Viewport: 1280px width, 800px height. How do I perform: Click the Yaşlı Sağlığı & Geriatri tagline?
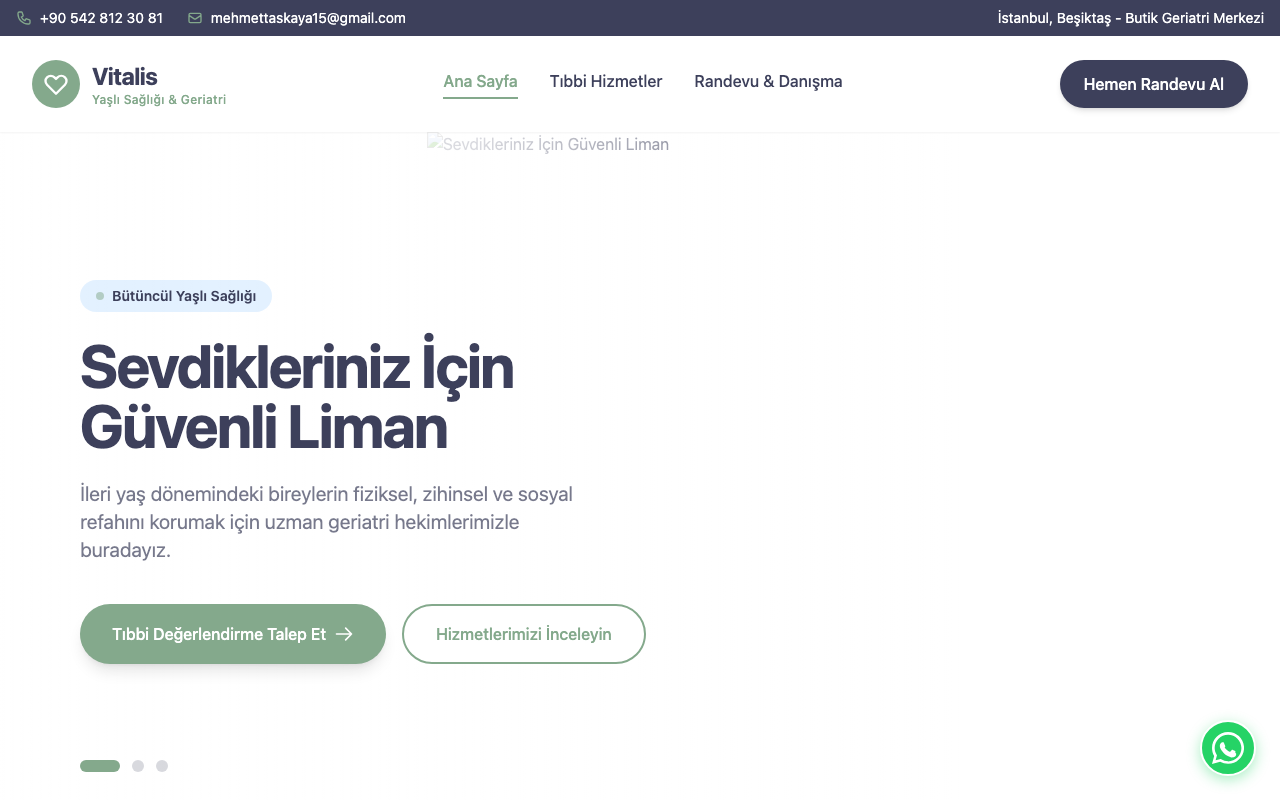tap(159, 100)
